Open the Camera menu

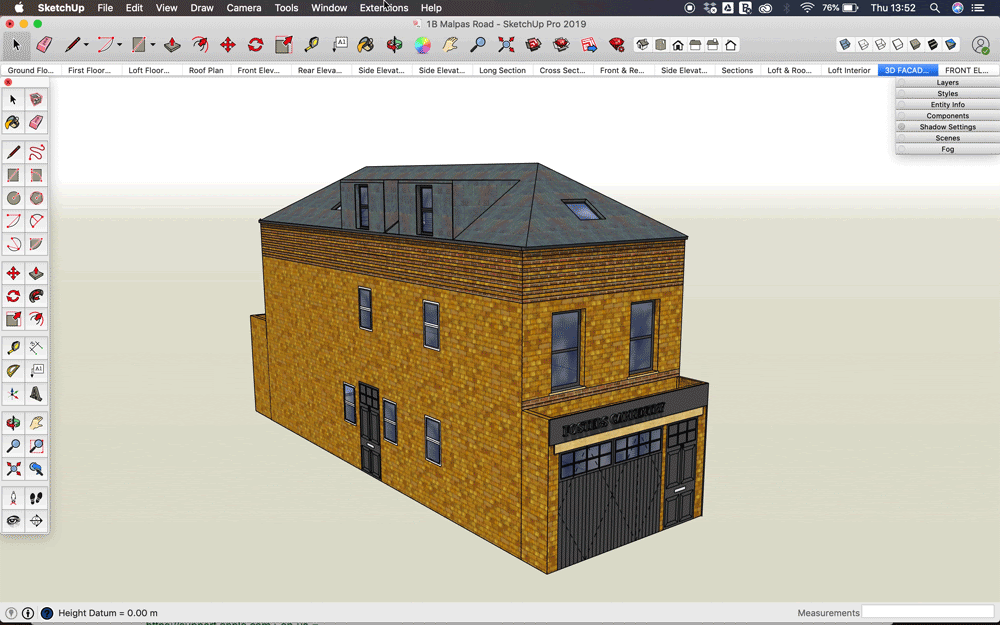pos(243,8)
